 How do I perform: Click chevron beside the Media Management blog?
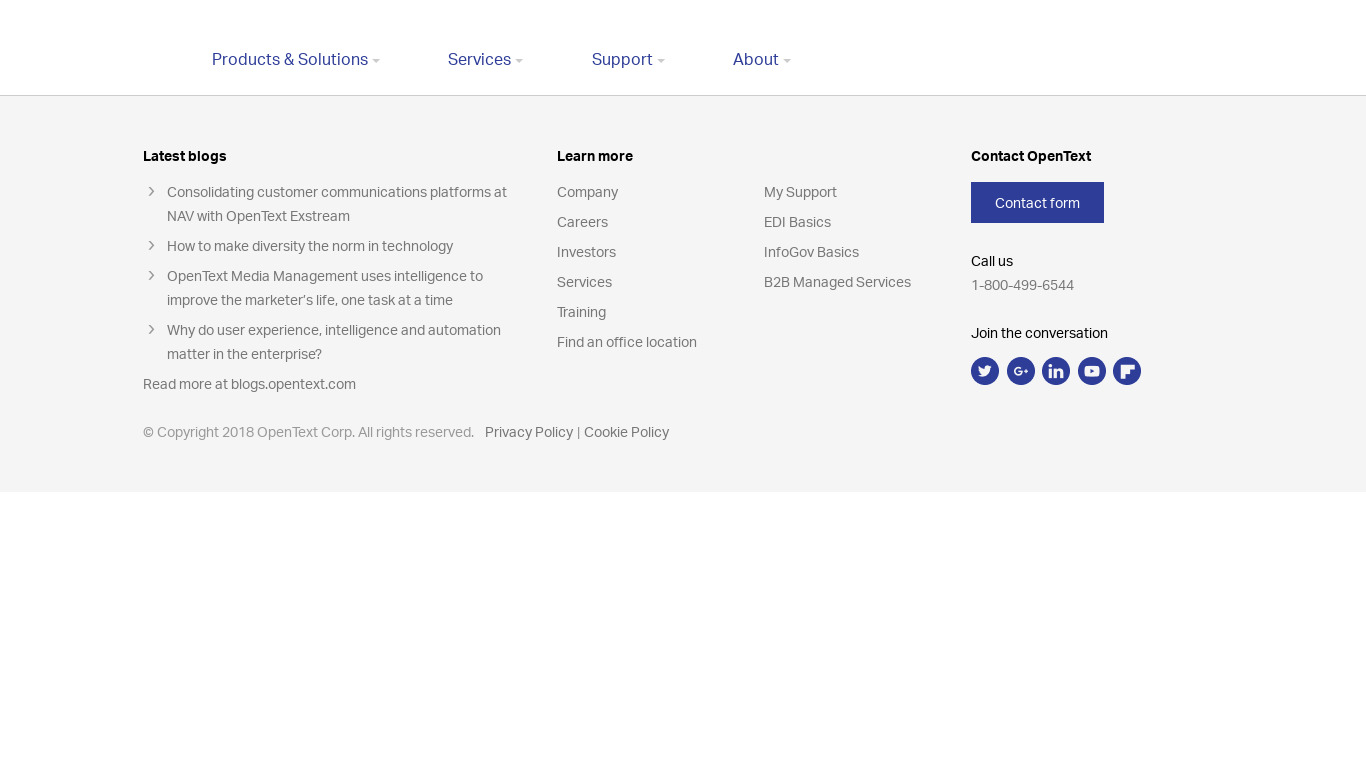[x=152, y=276]
